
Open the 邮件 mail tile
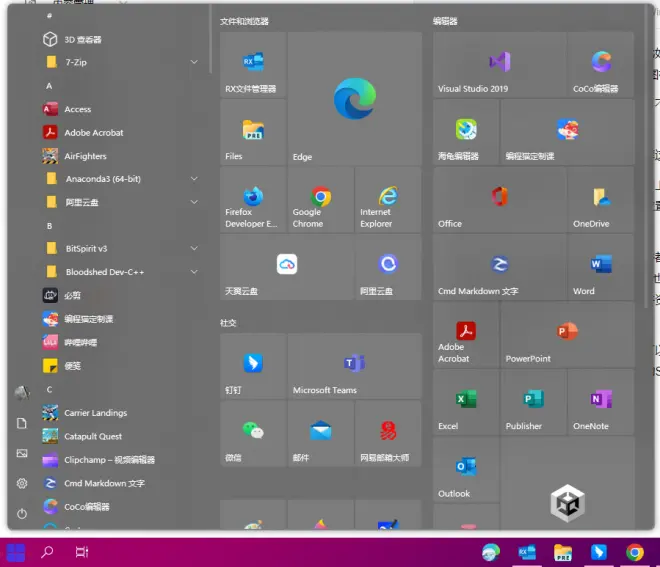tap(321, 434)
